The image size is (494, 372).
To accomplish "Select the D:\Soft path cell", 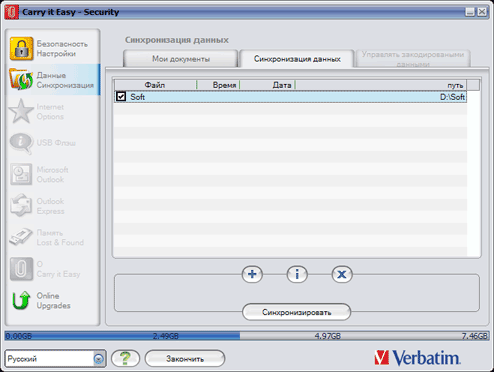I will coord(452,97).
